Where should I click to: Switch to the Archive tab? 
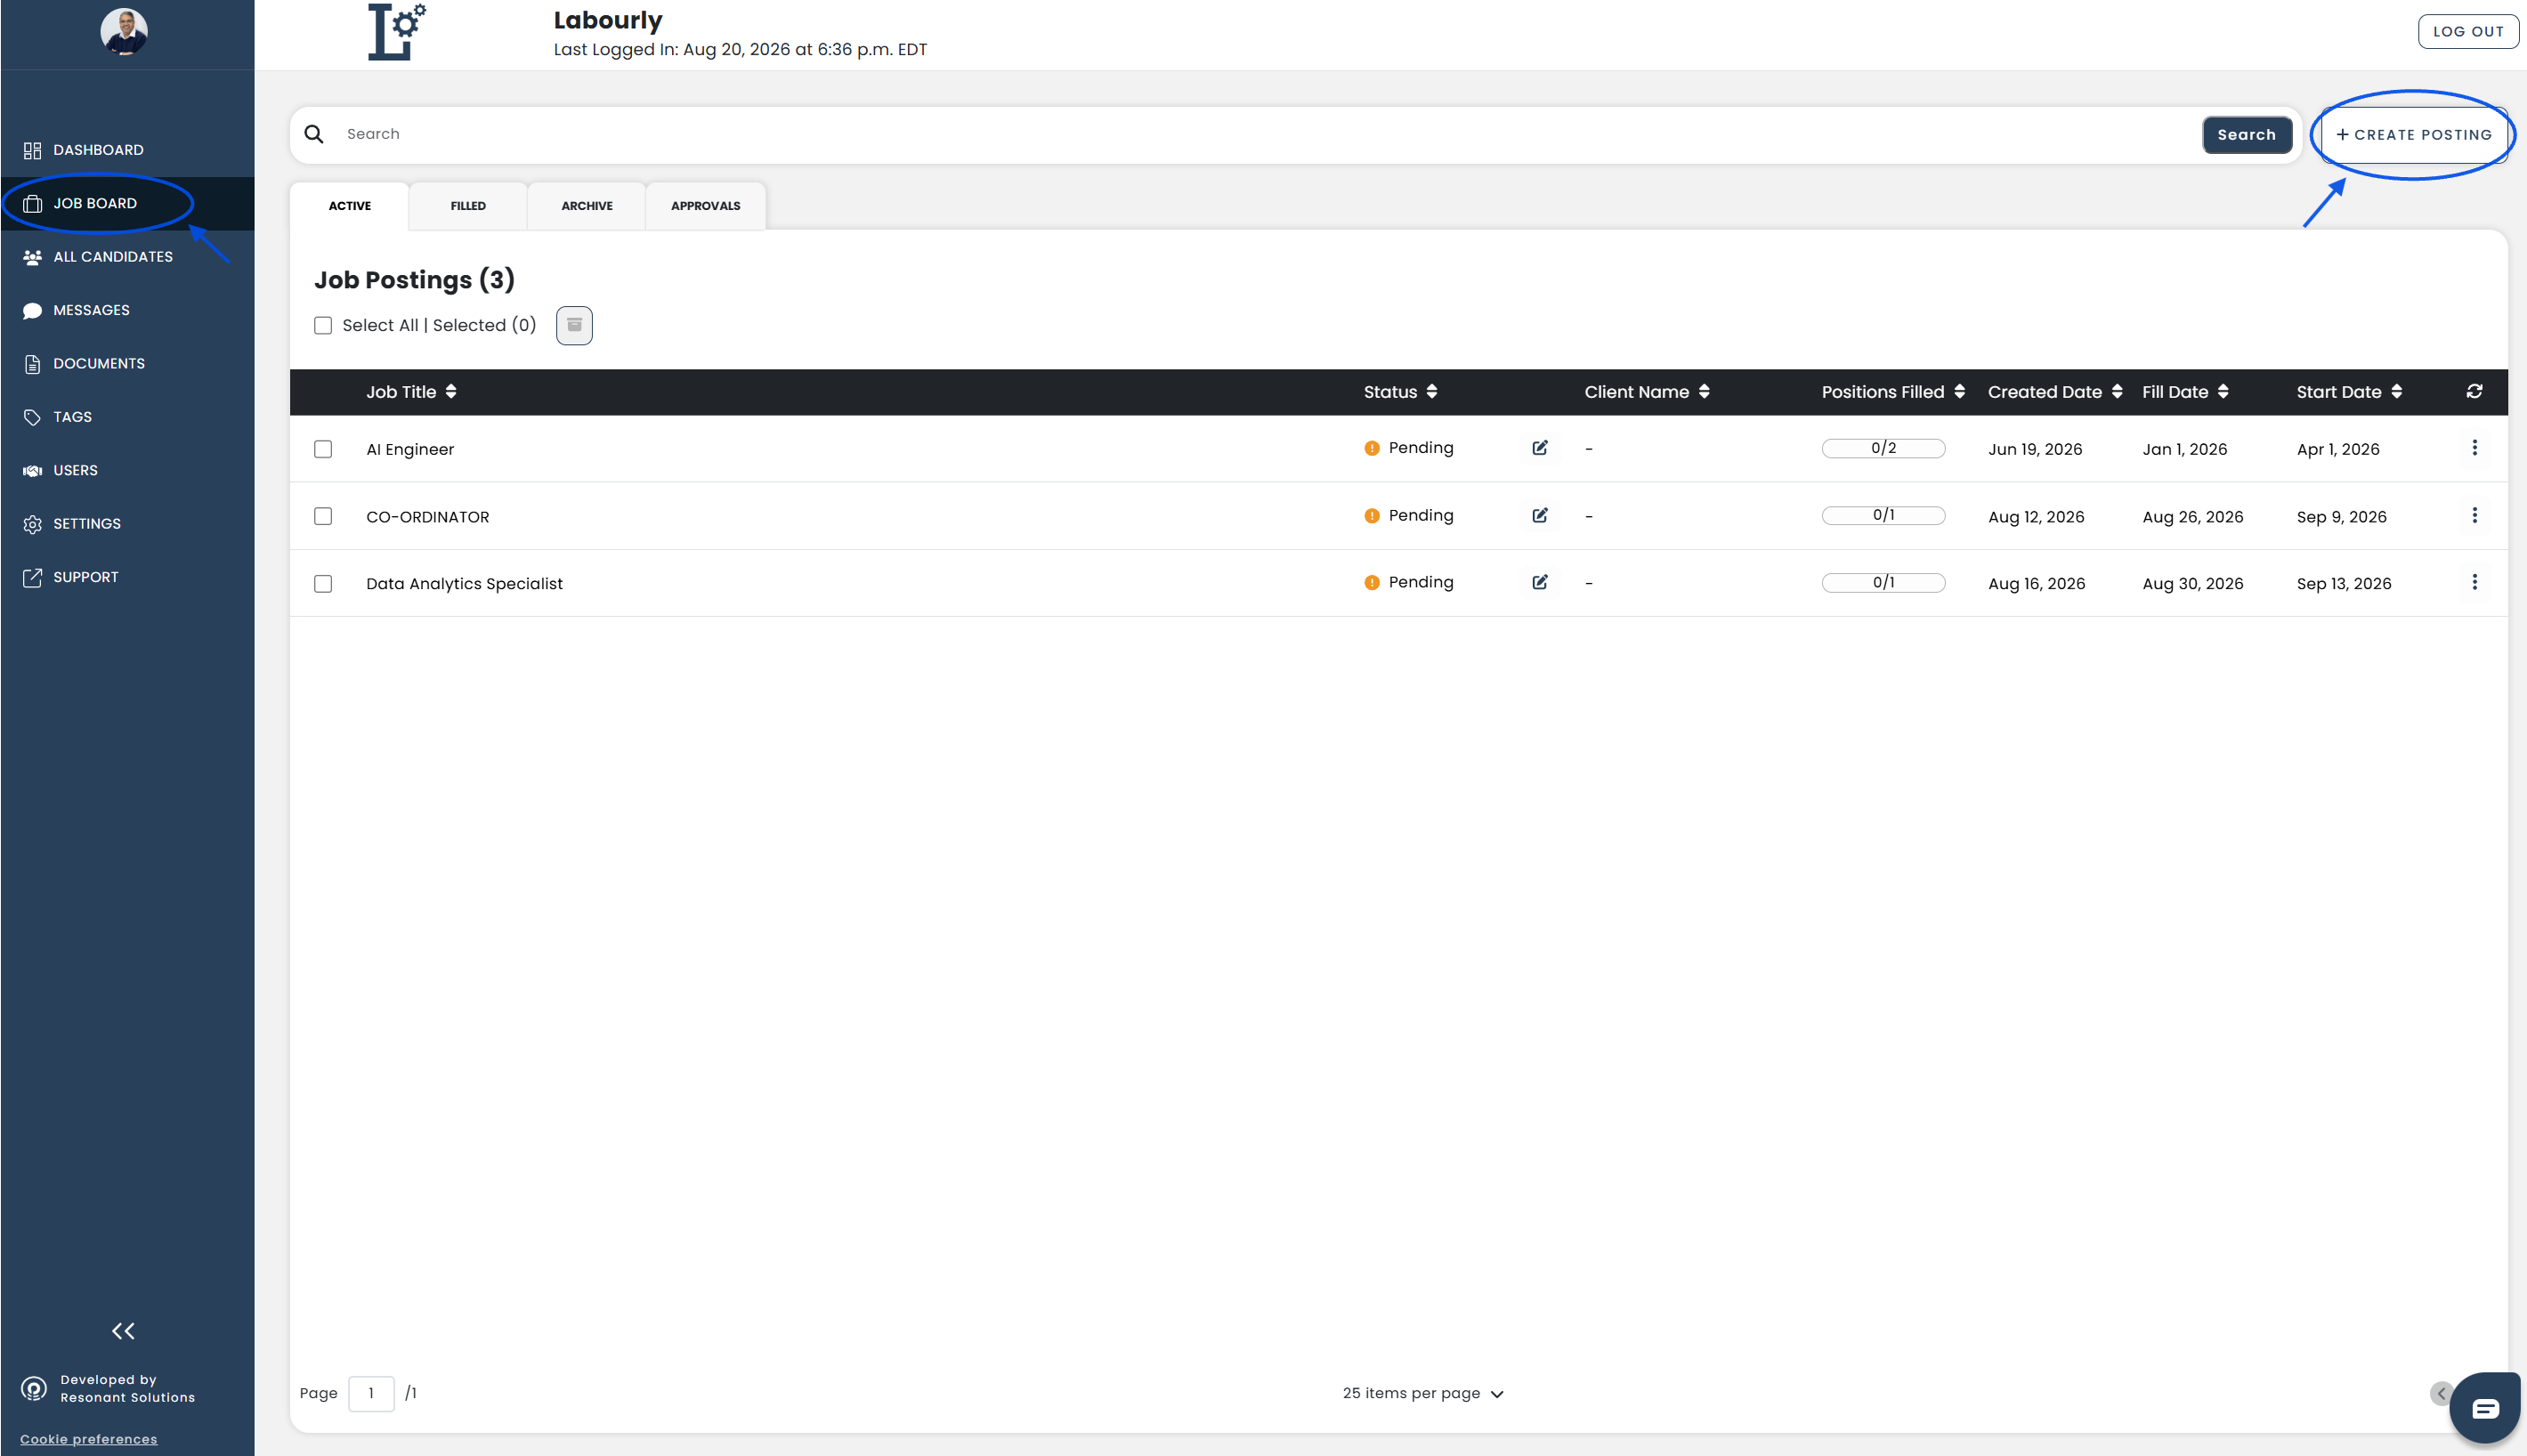(587, 206)
